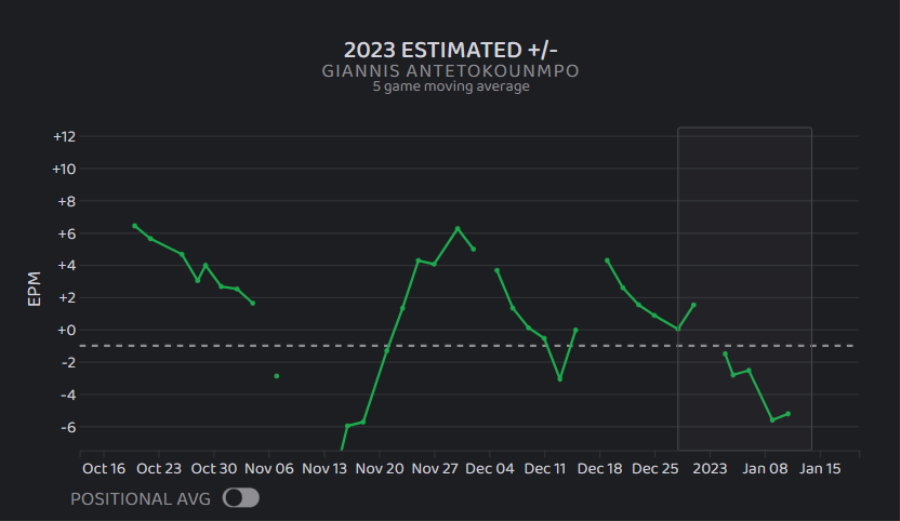Toggle the Positional Avg switch
Viewport: 900px width, 521px height.
pyautogui.click(x=241, y=498)
